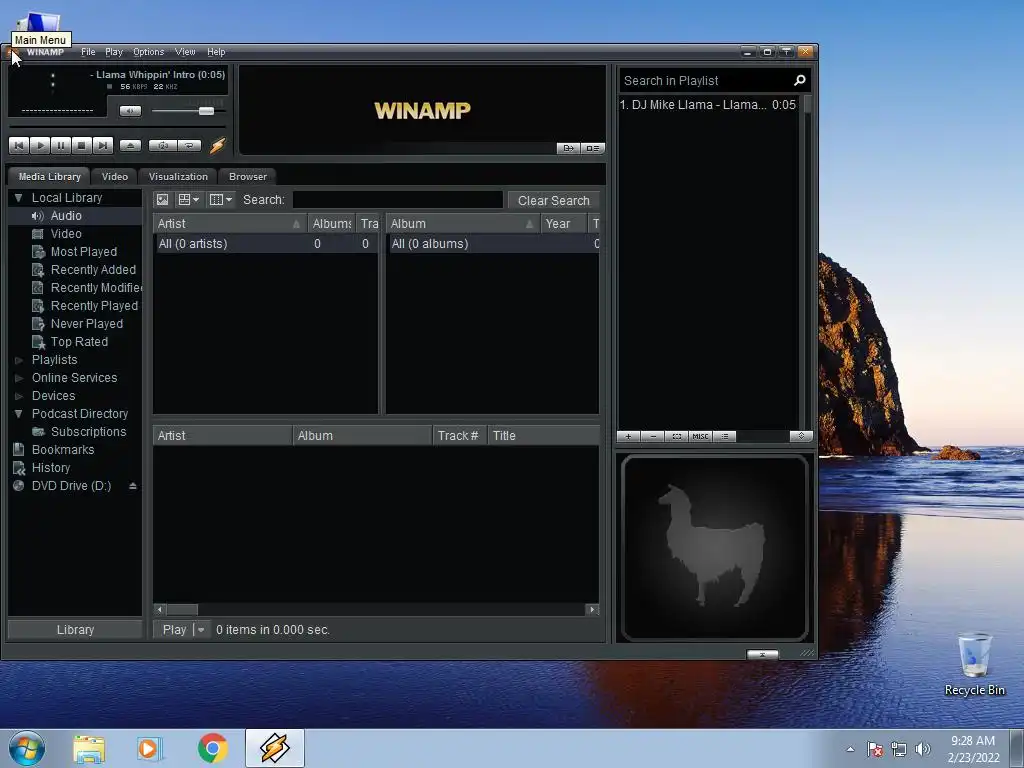
Task: Select the All (0 albums) row
Action: (x=492, y=244)
